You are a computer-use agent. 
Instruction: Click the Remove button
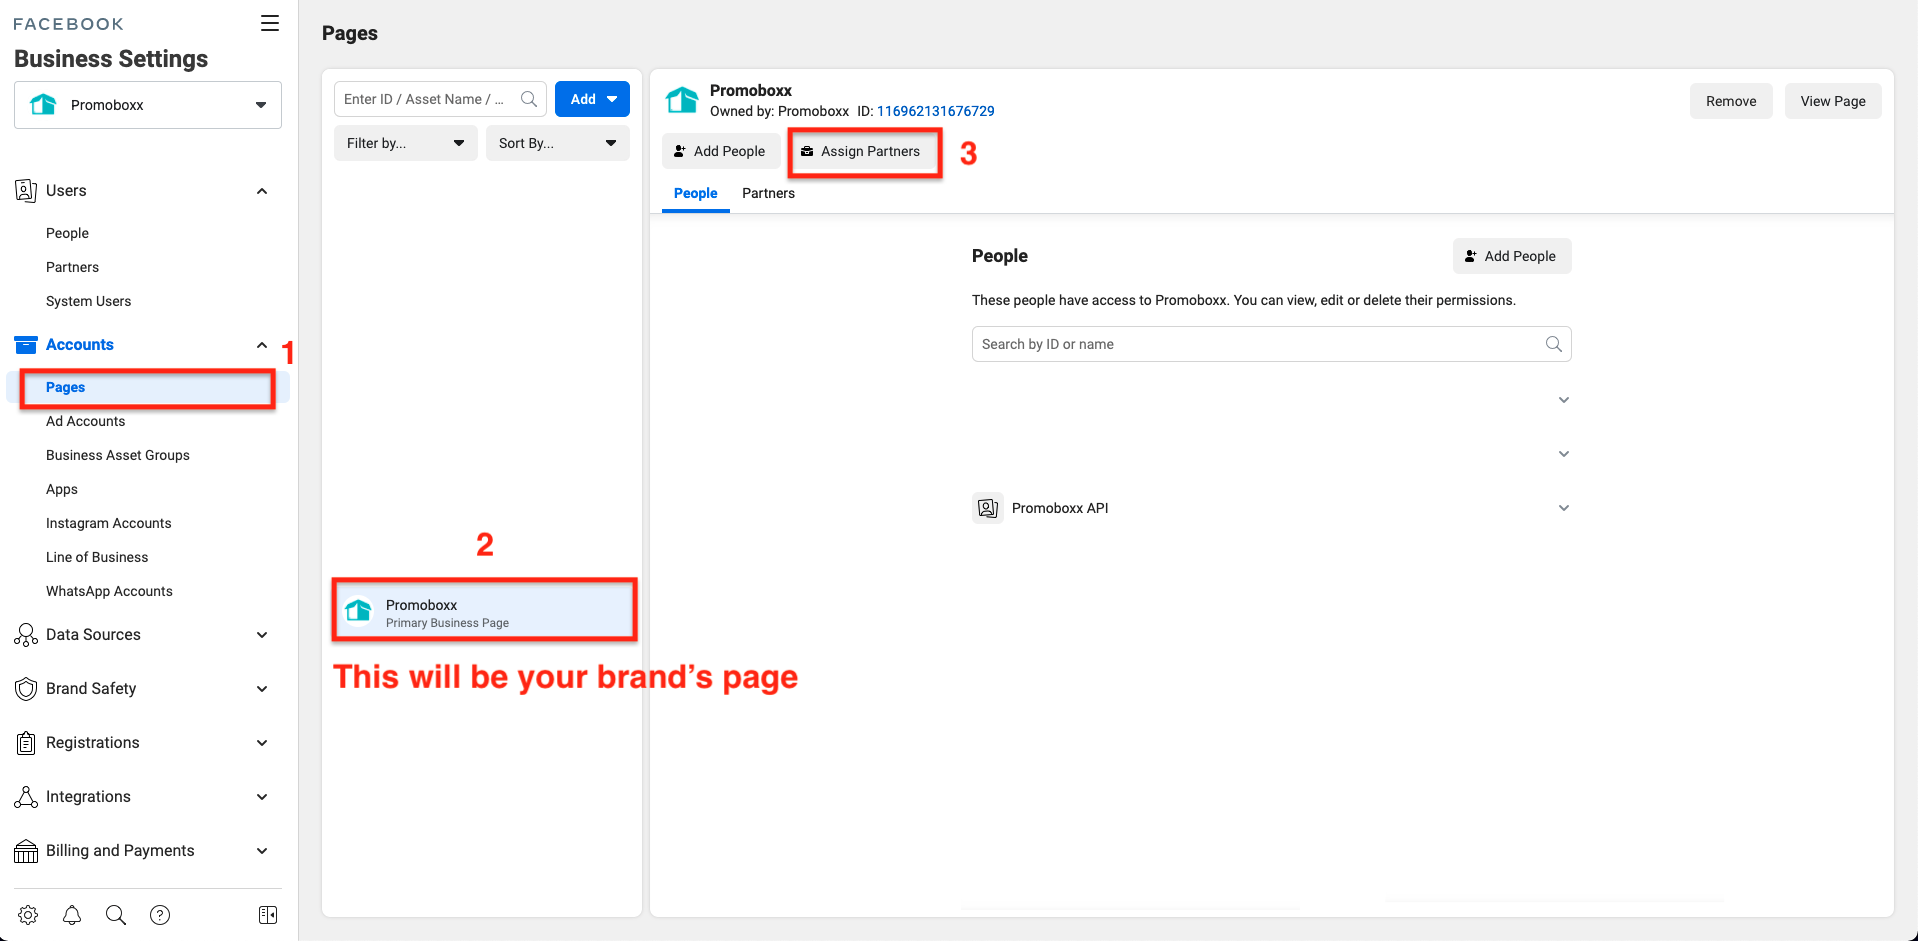pyautogui.click(x=1731, y=101)
